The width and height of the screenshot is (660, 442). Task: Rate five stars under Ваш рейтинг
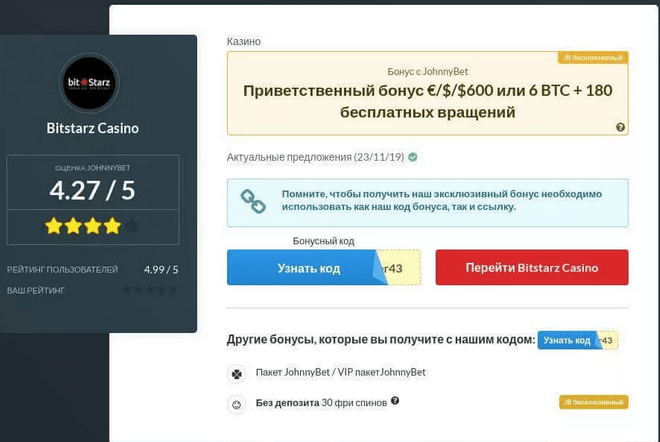tap(172, 290)
